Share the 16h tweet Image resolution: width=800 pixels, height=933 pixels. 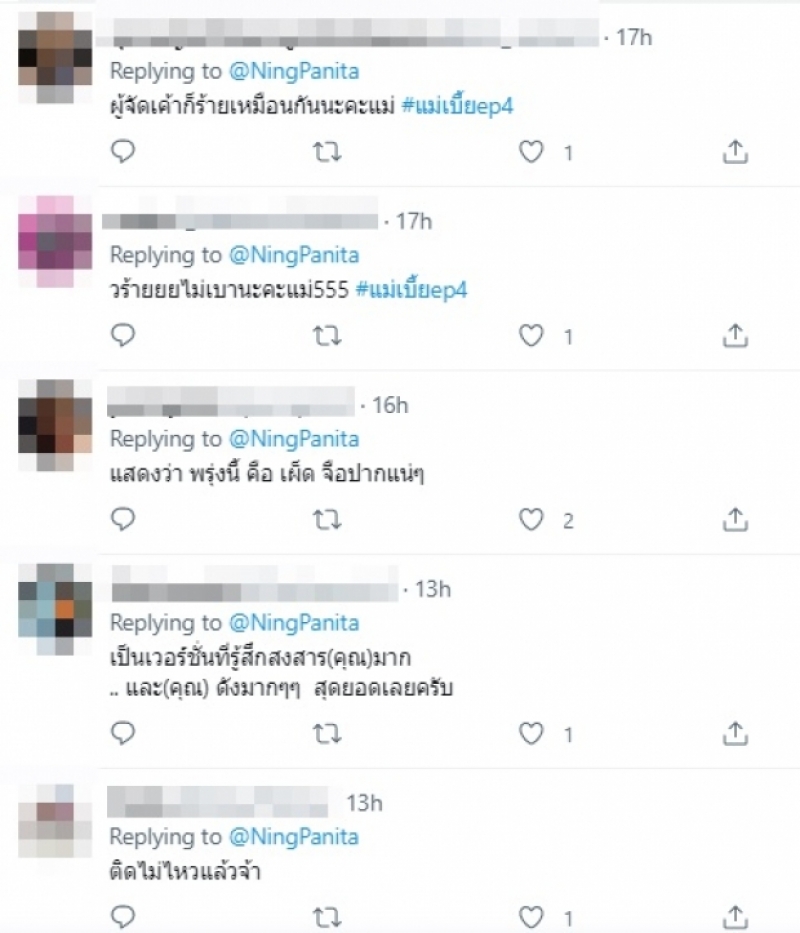735,519
